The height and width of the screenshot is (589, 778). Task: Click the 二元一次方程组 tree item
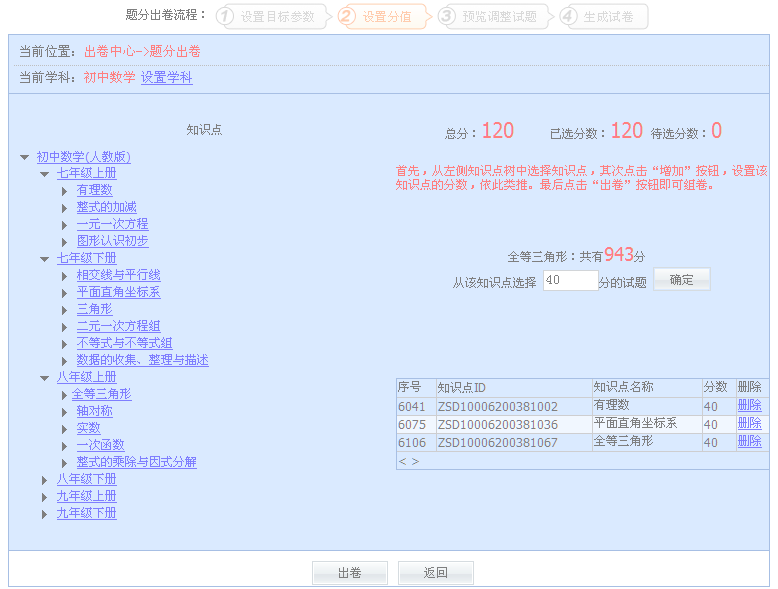coord(118,326)
